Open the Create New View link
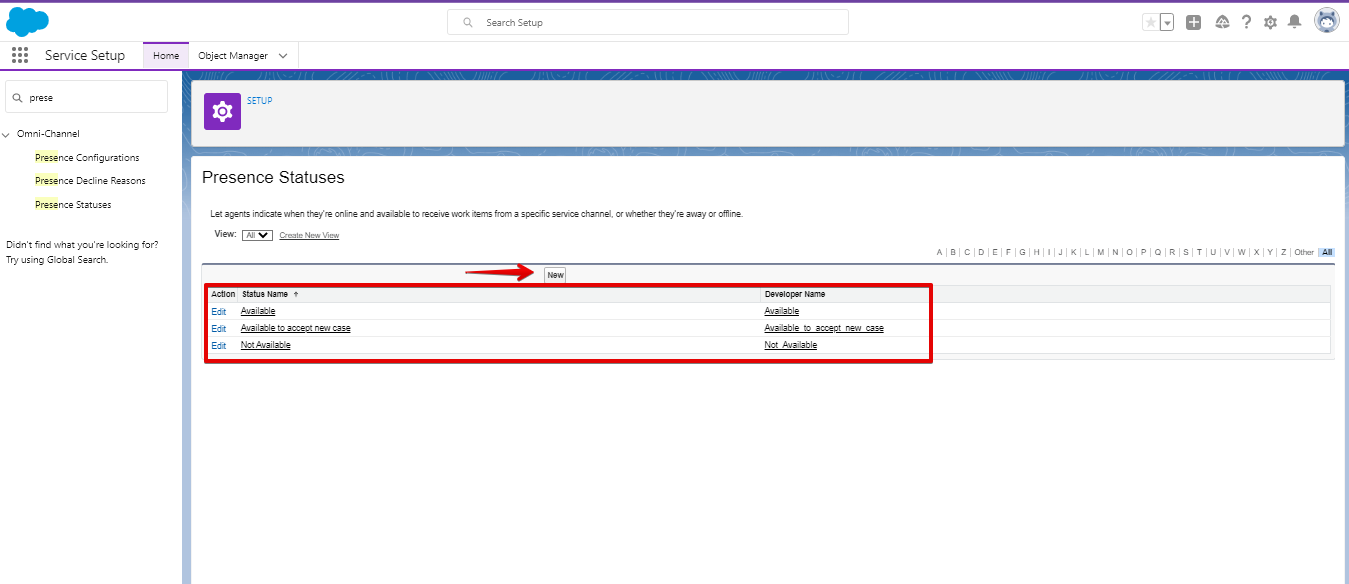1349x584 pixels. tap(310, 234)
